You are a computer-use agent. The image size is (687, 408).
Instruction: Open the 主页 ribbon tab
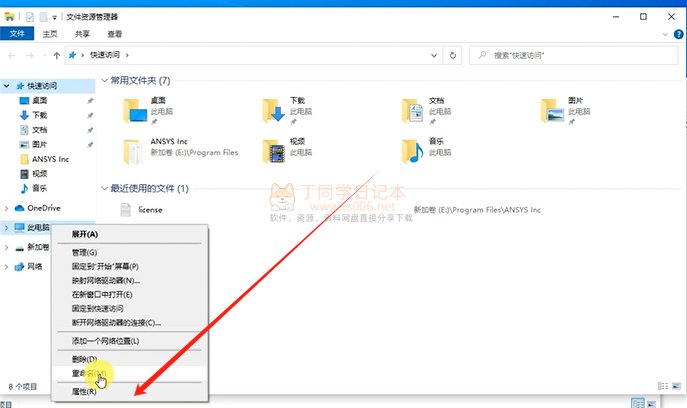pyautogui.click(x=50, y=34)
